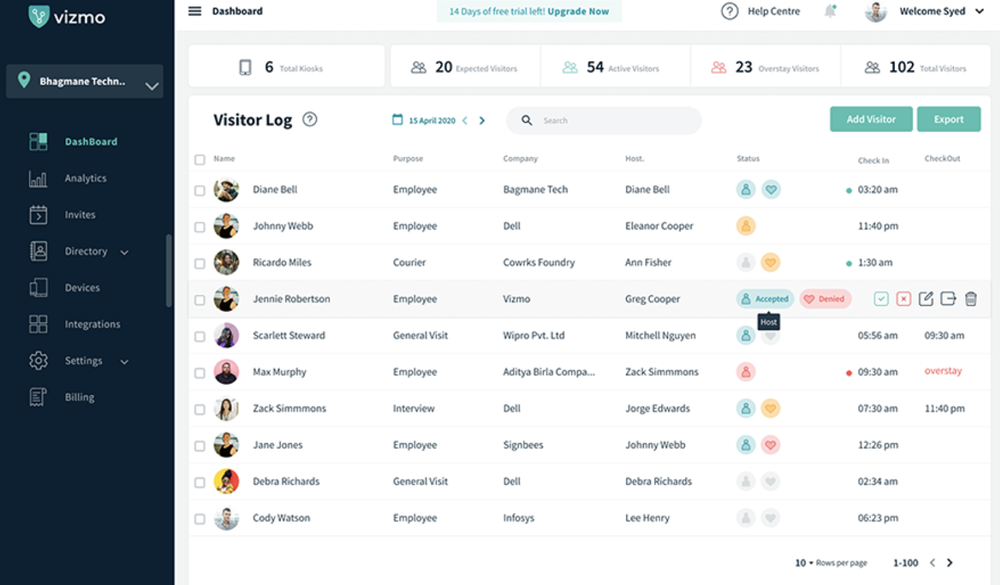Click the vizmo logo
Image resolution: width=1000 pixels, height=585 pixels.
click(x=67, y=17)
